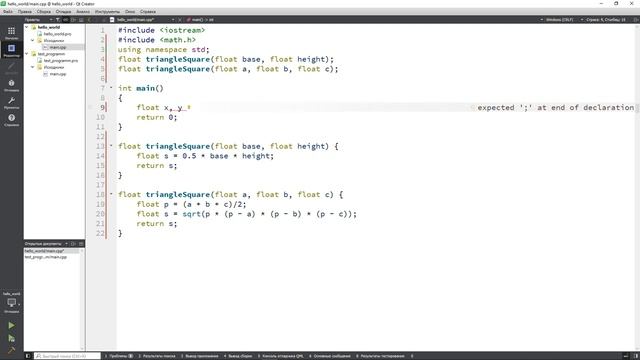This screenshot has height=360, width=640.
Task: Click the editor split button at top right
Action: 636,20
